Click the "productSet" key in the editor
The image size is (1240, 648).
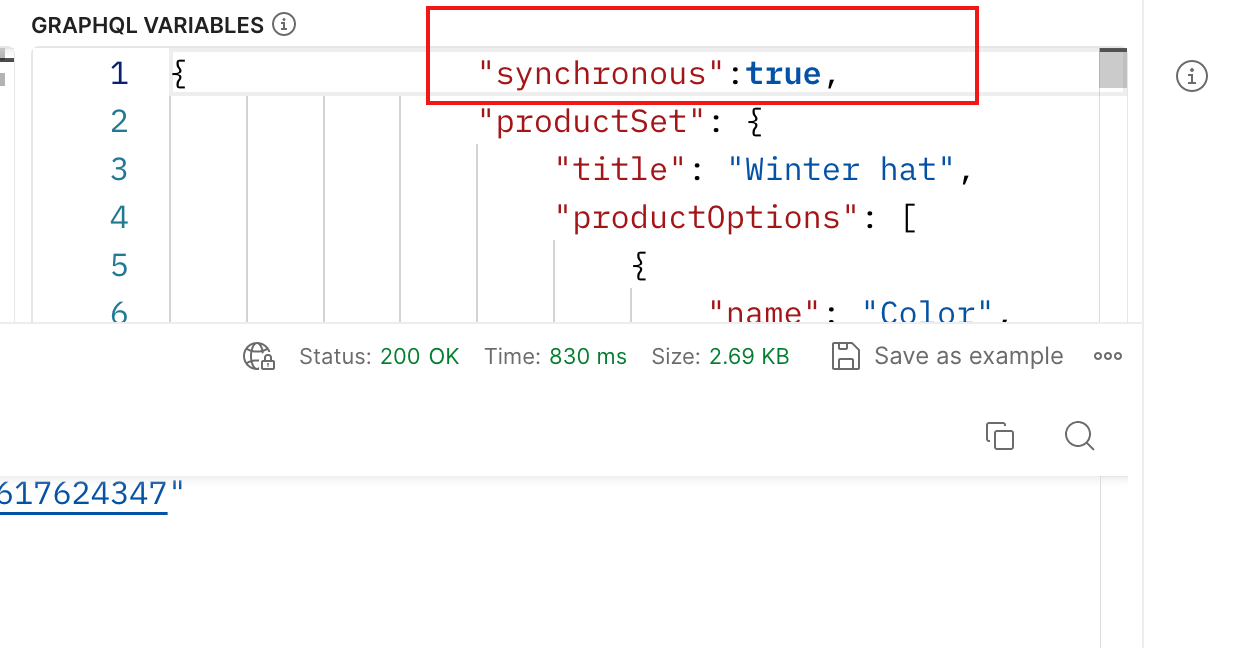click(x=596, y=122)
